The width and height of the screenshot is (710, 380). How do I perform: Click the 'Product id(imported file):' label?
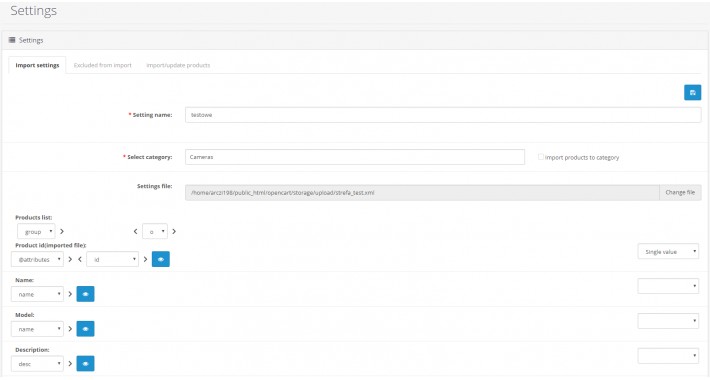(51, 245)
